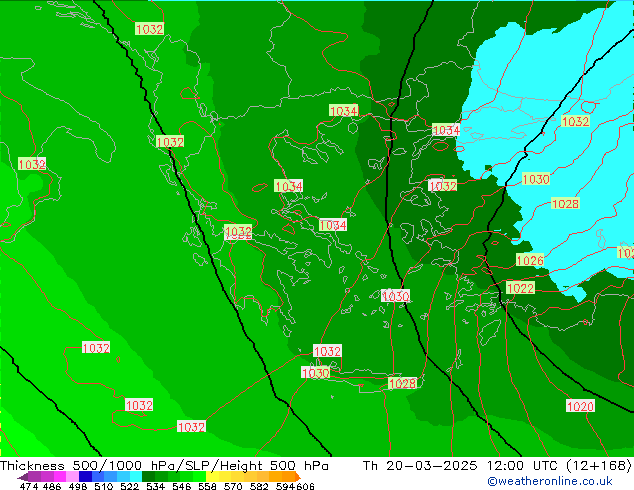Click the 486 legend value
This screenshot has width=634, height=490.
(x=52, y=486)
